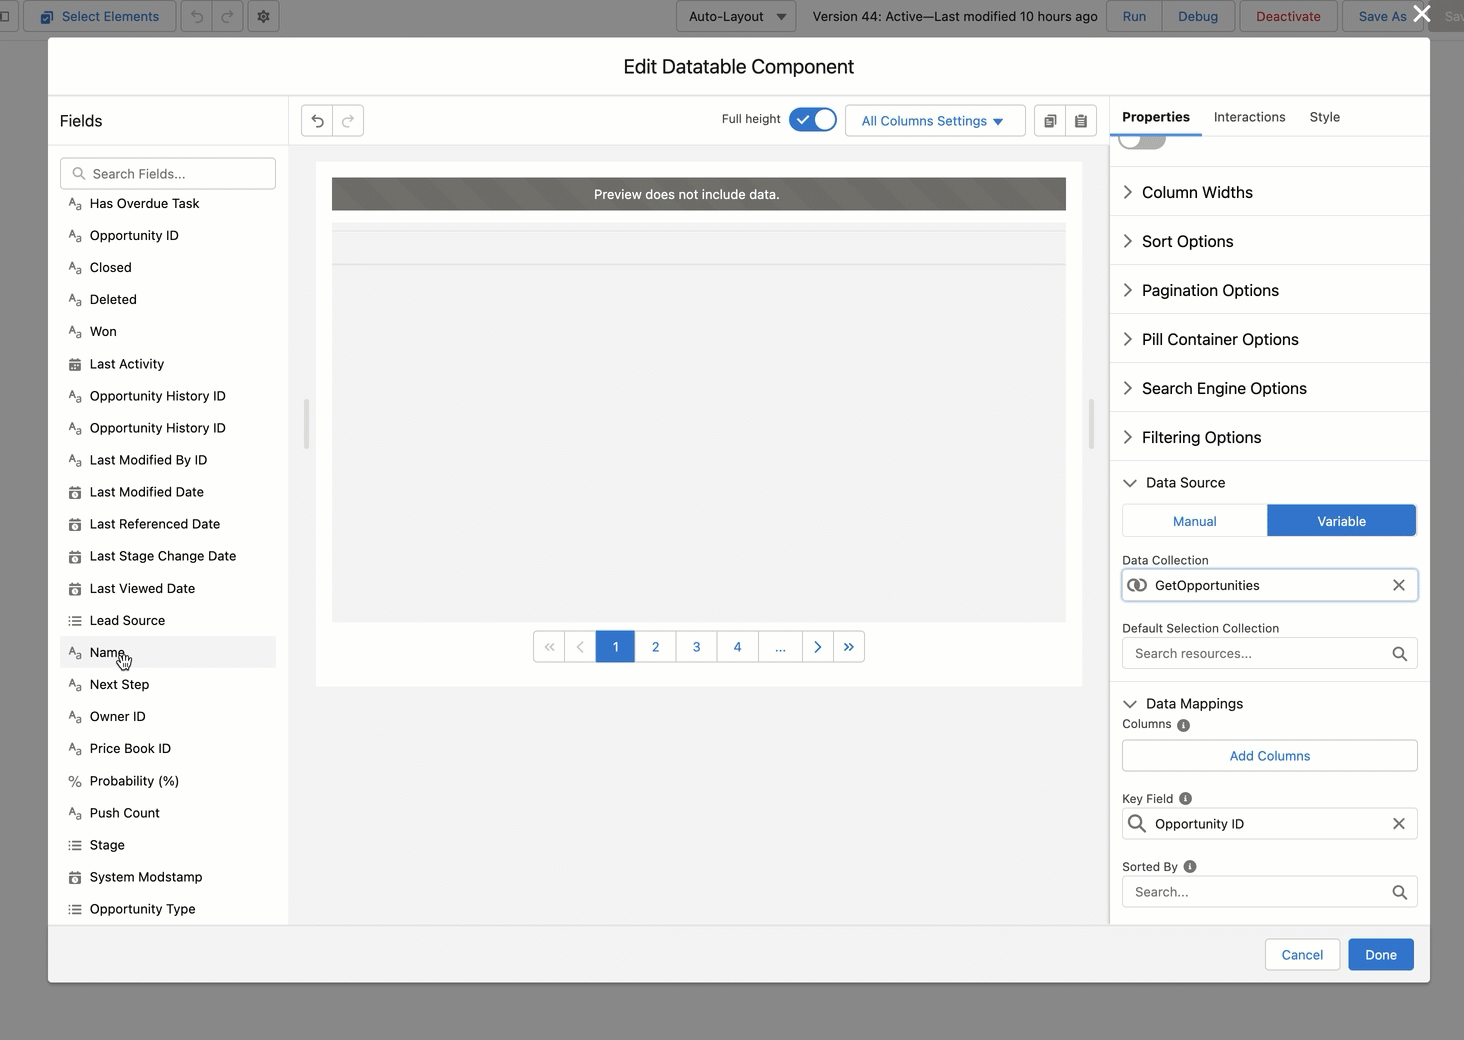The height and width of the screenshot is (1040, 1464).
Task: Click the Done button
Action: coord(1380,955)
